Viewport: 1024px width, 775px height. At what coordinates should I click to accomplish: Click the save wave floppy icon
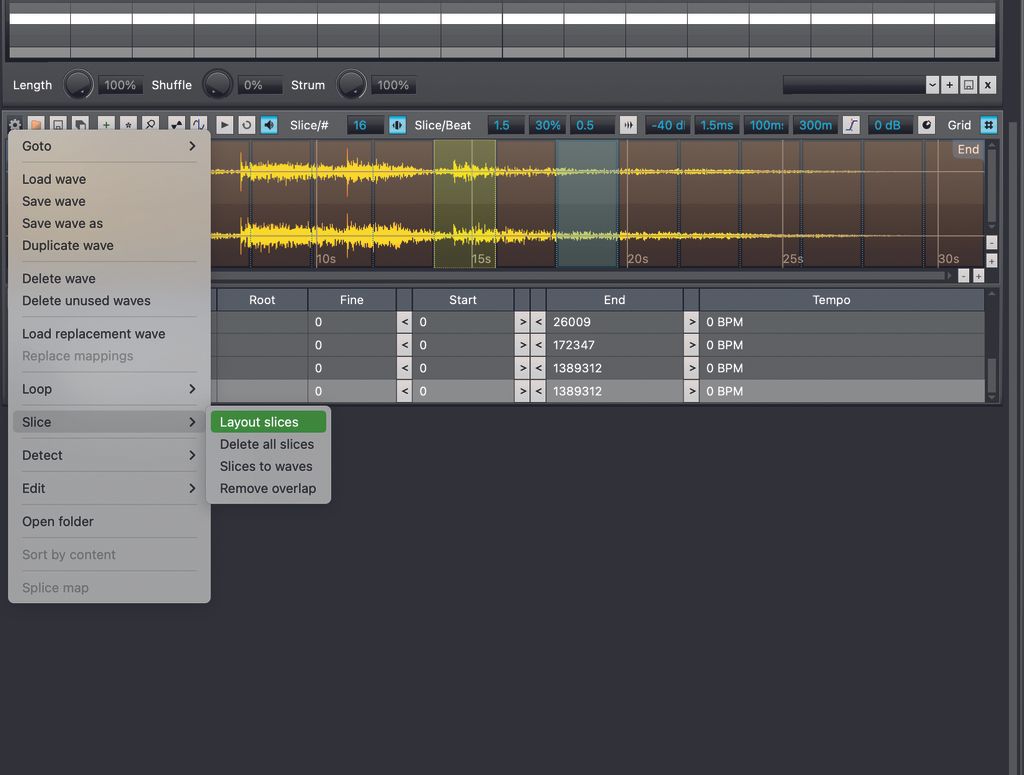pos(58,124)
